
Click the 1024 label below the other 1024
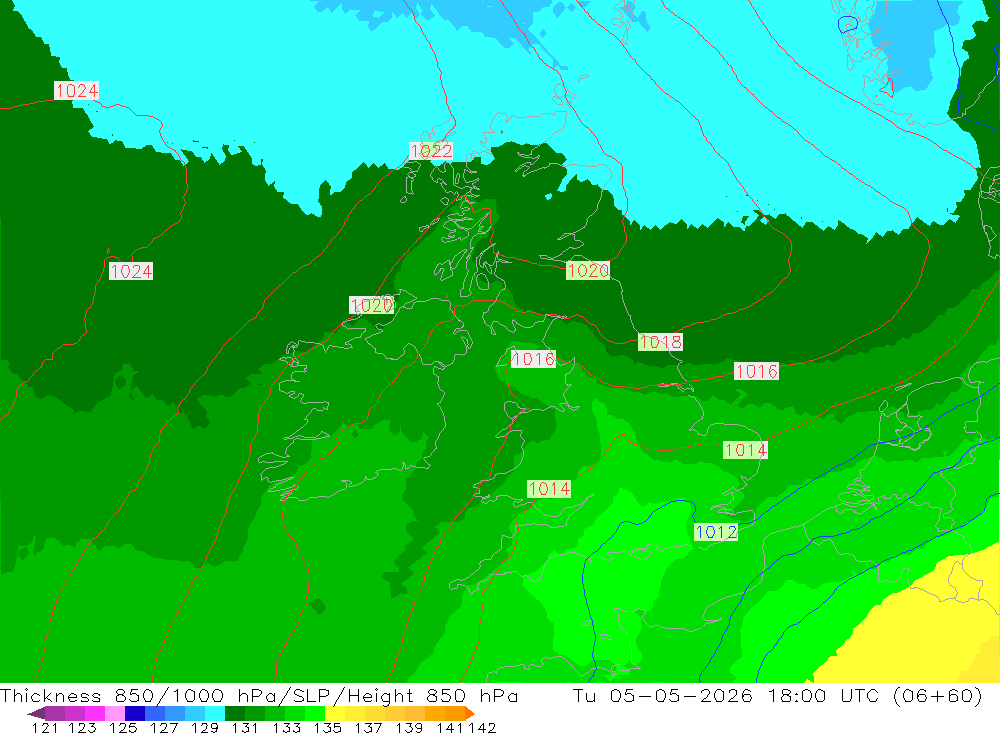point(131,271)
